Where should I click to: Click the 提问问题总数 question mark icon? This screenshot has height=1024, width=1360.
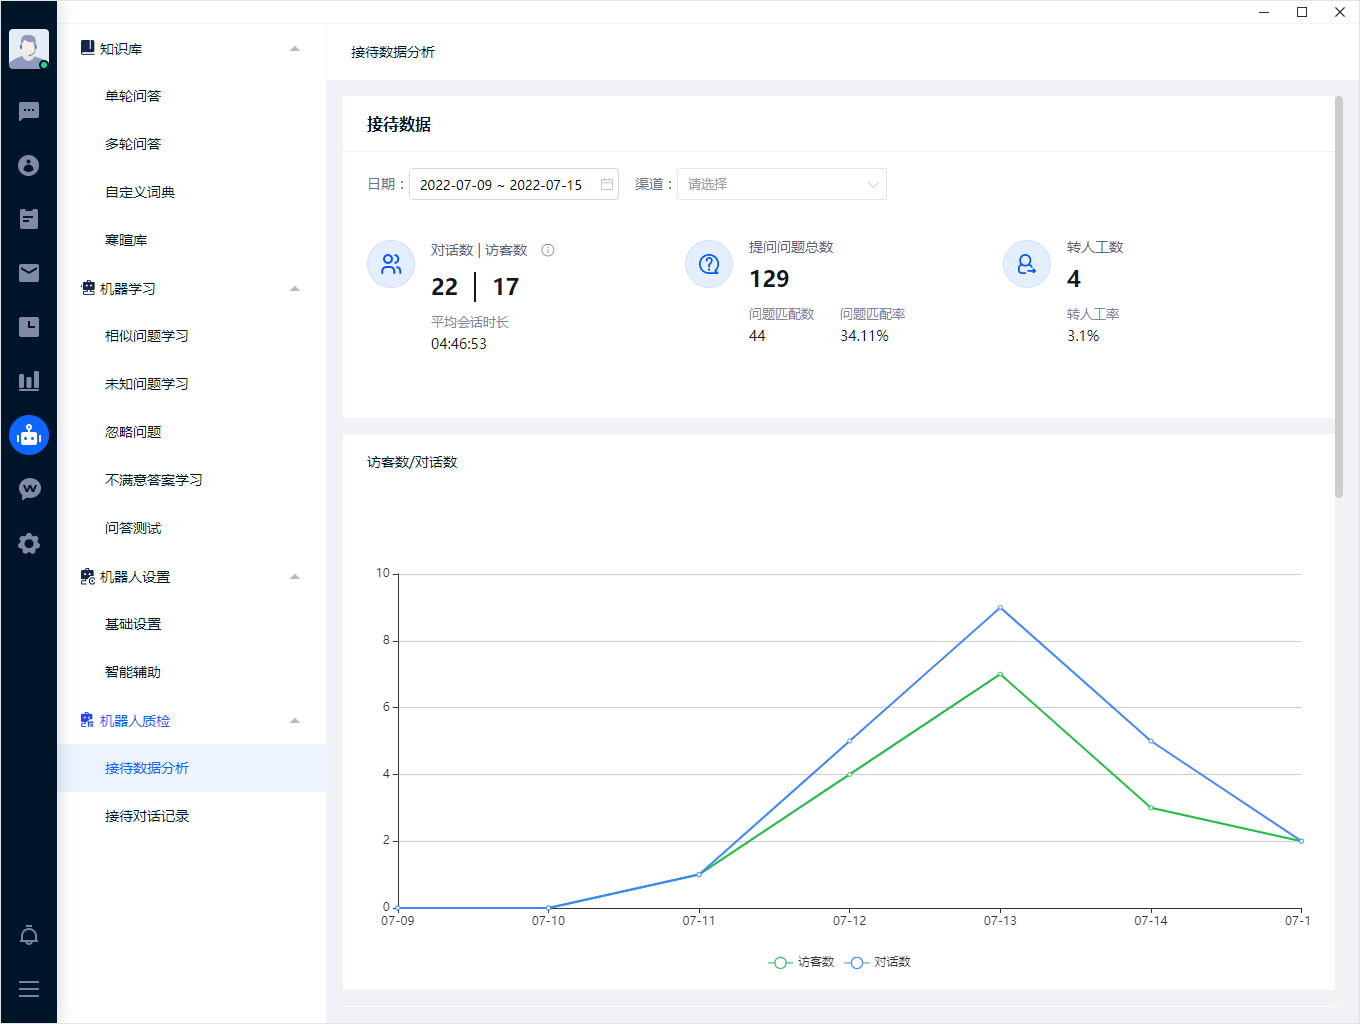coord(709,264)
